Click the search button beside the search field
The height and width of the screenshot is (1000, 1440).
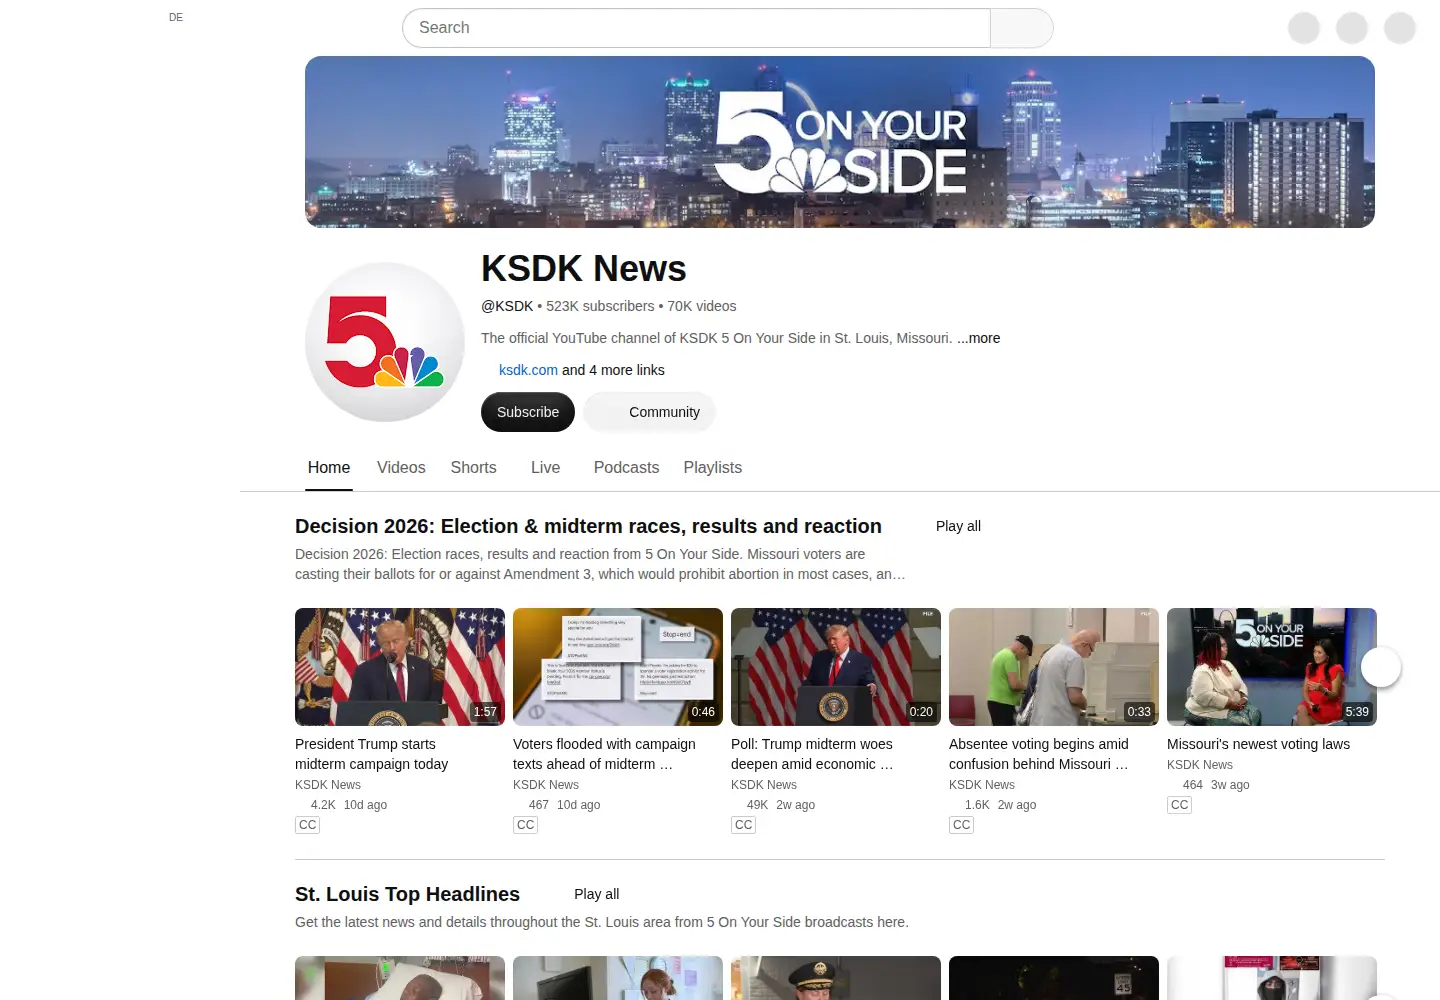click(x=1021, y=28)
